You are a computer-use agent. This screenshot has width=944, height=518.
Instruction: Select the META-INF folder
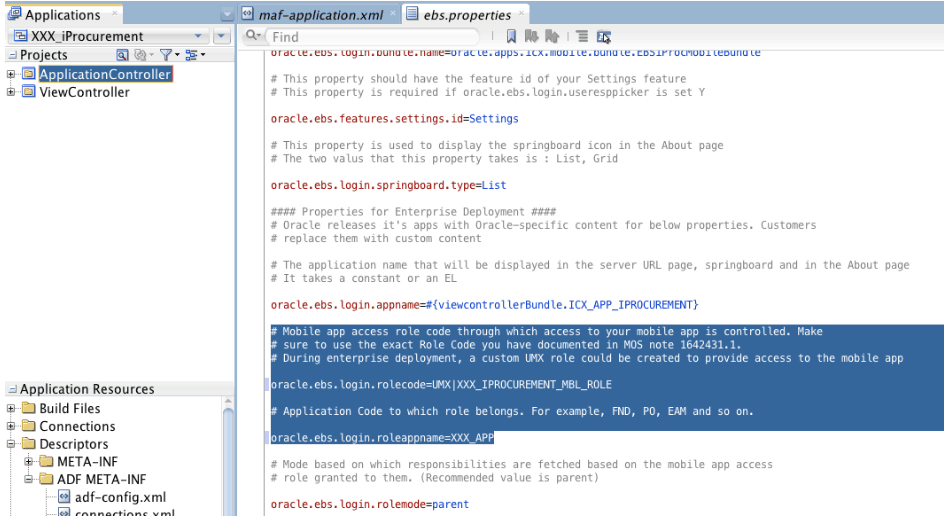point(87,461)
